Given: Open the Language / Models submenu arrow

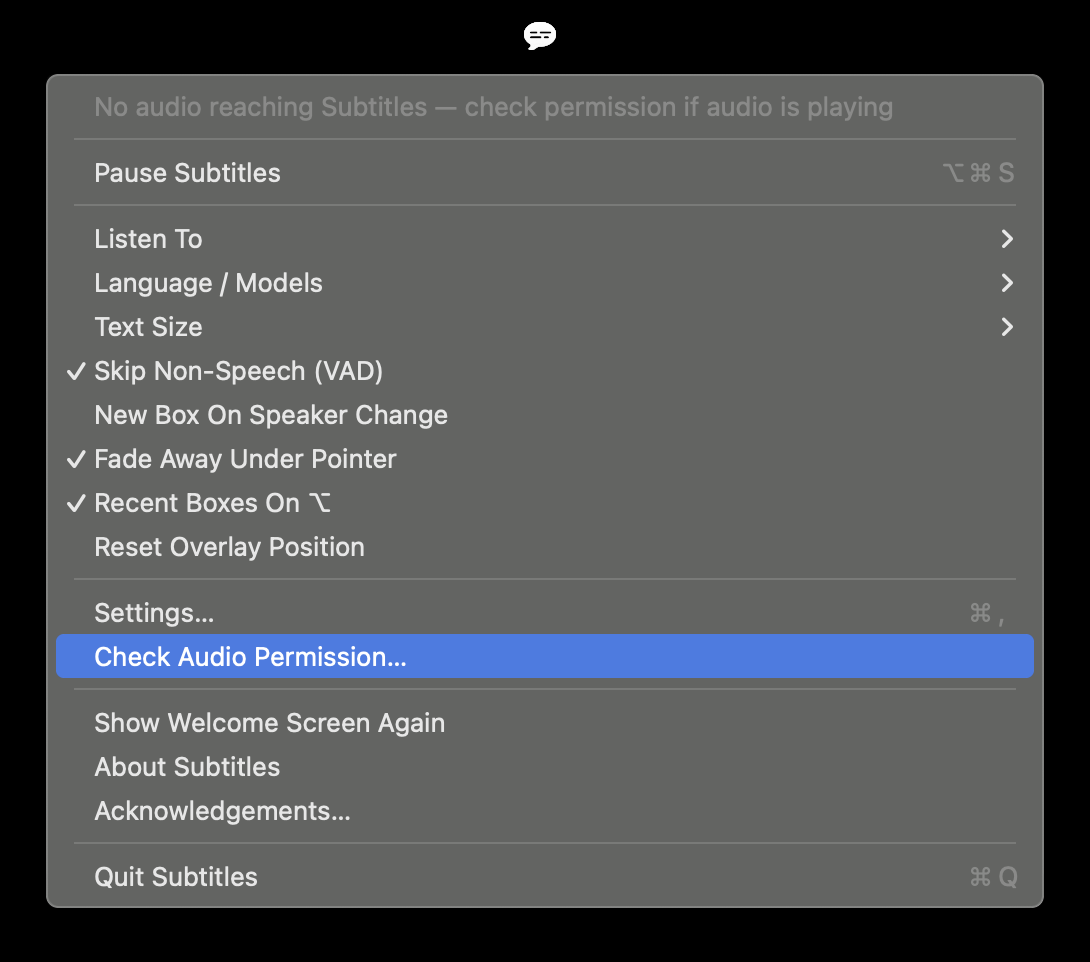Looking at the screenshot, I should [1007, 283].
